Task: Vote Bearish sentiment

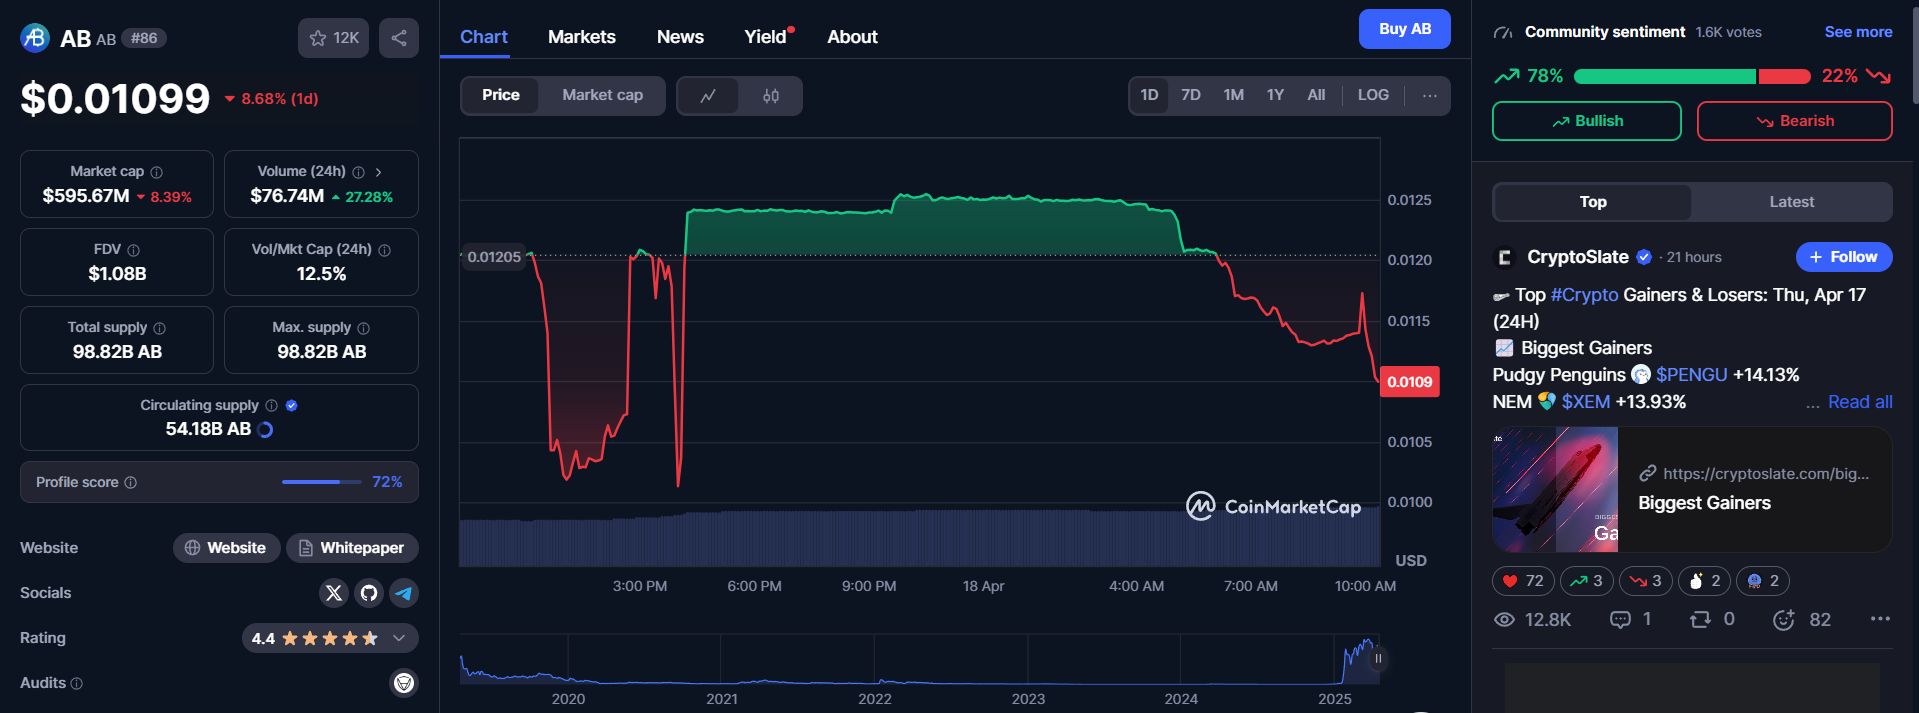Action: coord(1795,121)
